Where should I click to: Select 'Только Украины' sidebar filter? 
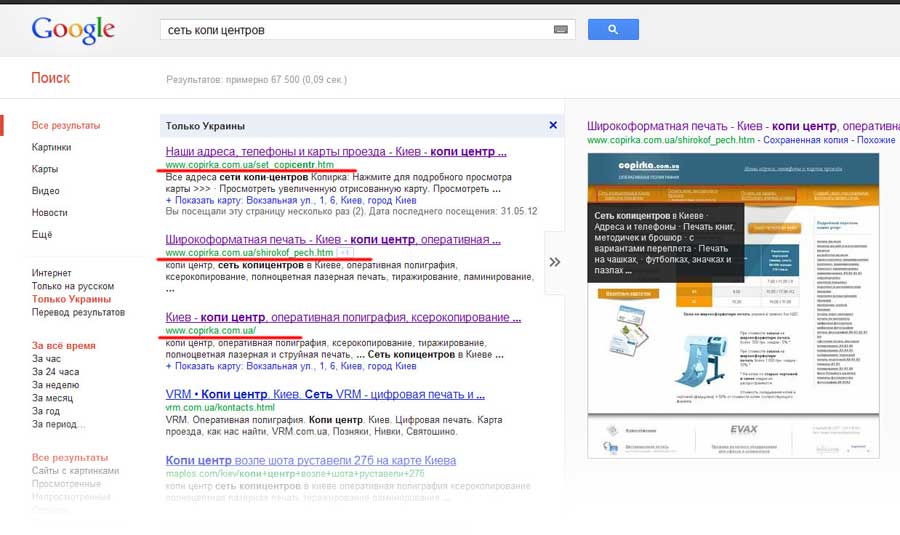[x=71, y=299]
